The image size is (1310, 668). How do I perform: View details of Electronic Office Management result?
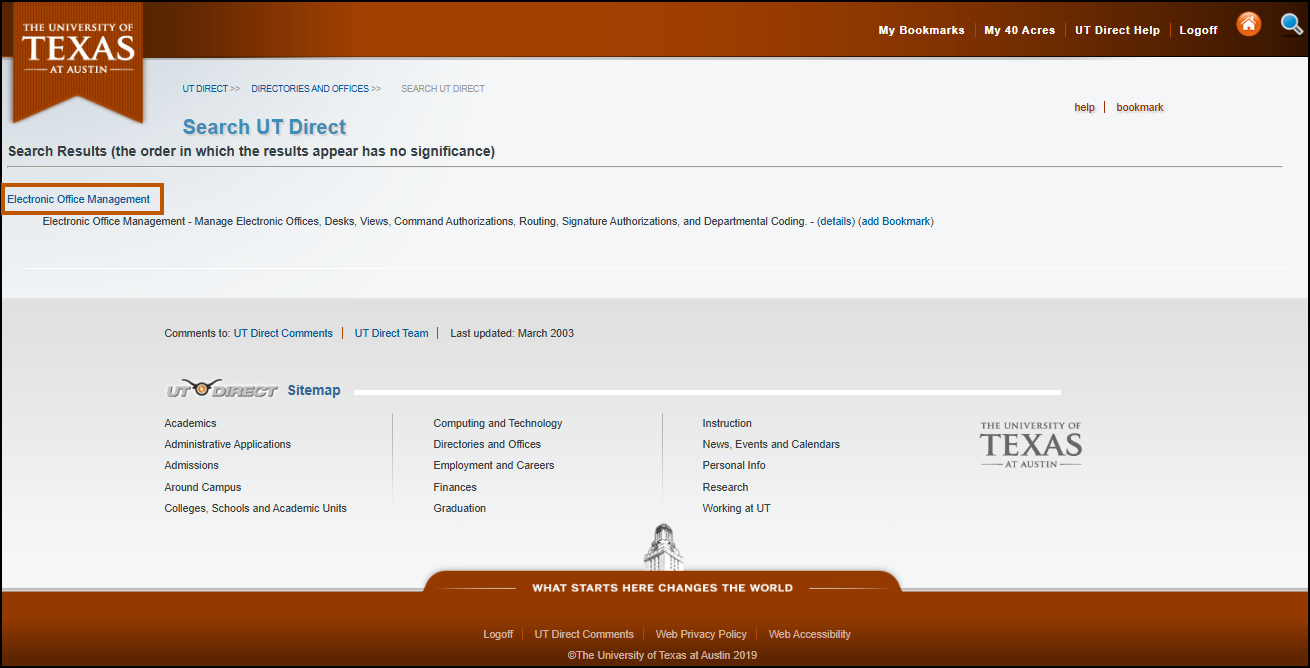[837, 221]
